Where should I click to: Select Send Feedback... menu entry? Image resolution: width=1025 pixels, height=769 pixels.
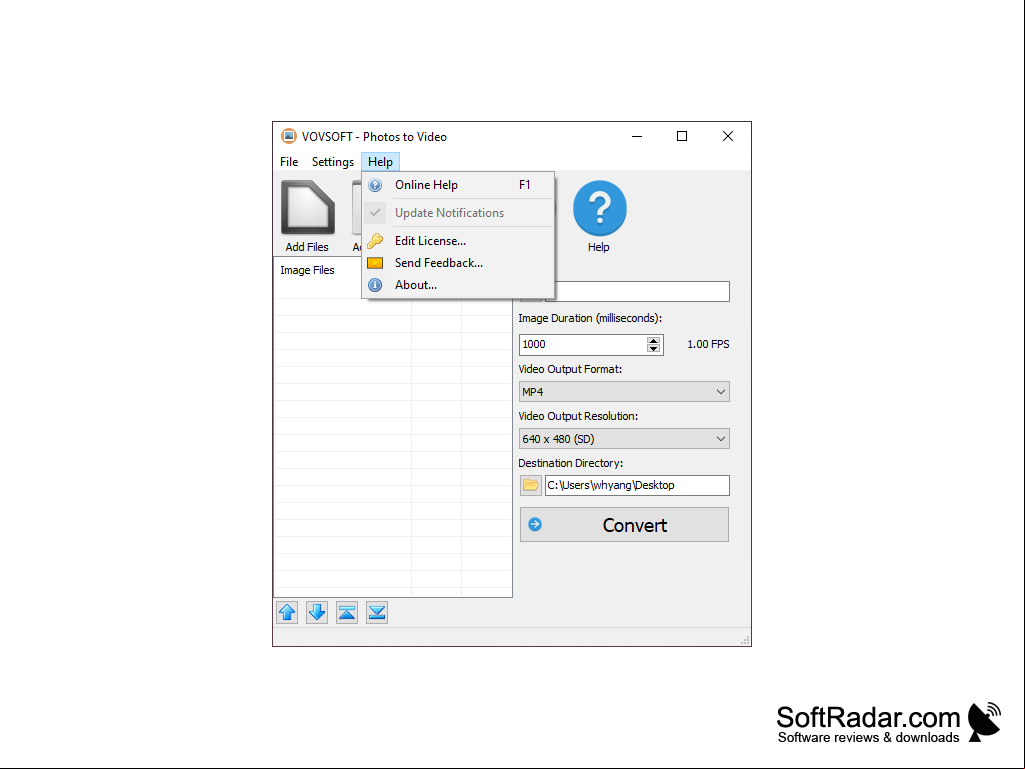pos(458,263)
